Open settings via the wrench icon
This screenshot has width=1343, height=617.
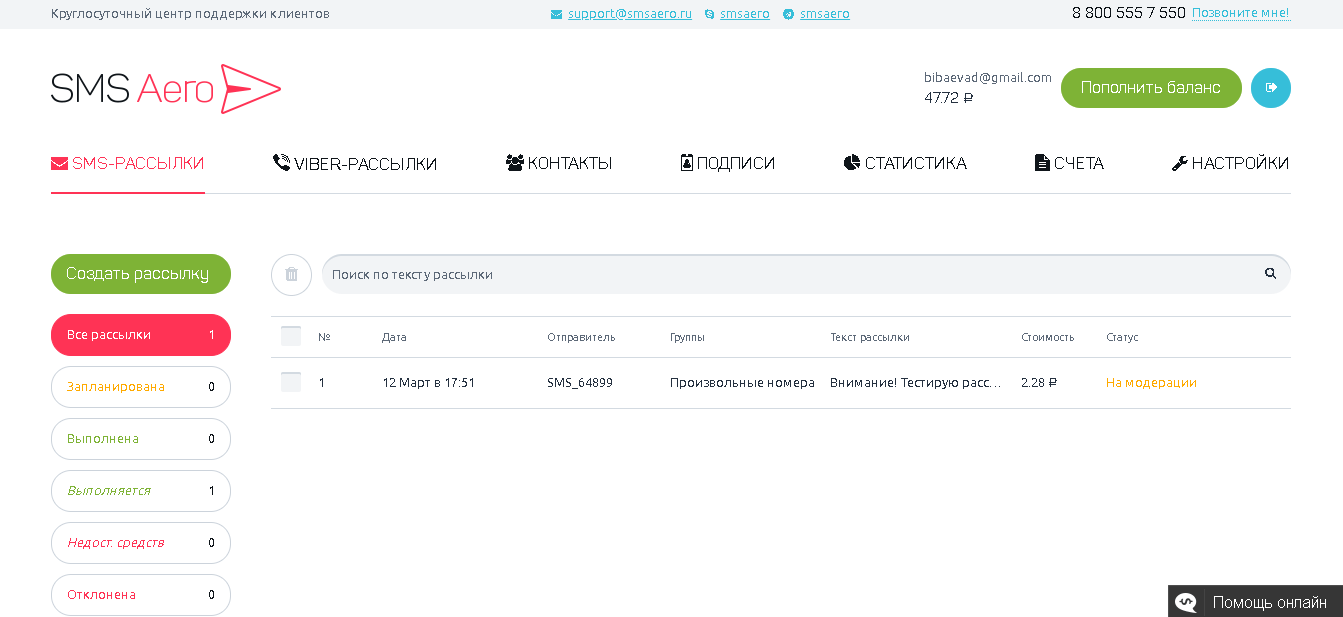(1182, 160)
